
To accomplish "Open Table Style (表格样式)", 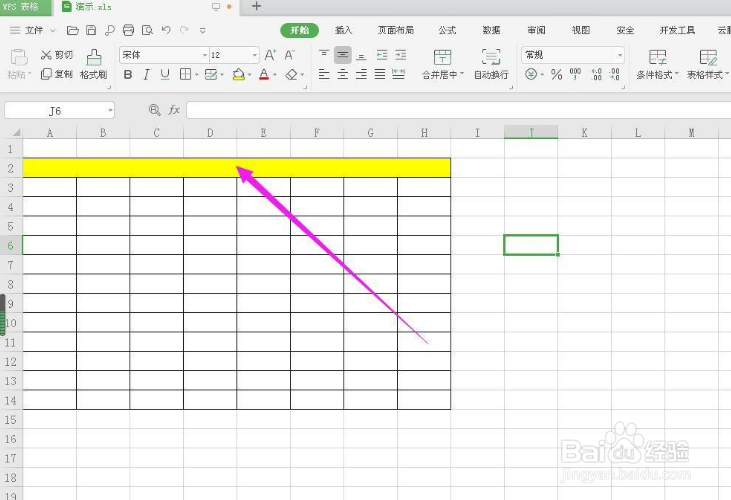I will [x=708, y=65].
